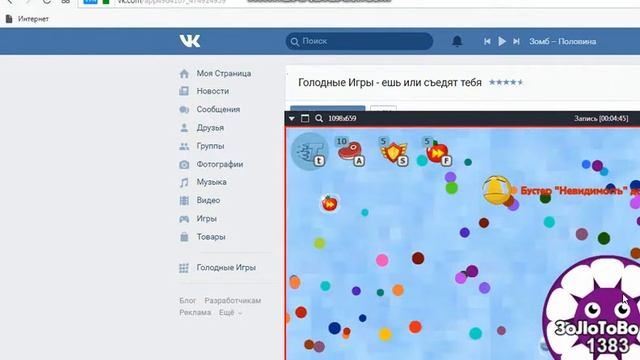Click the app star rating
The image size is (640, 360).
point(506,82)
